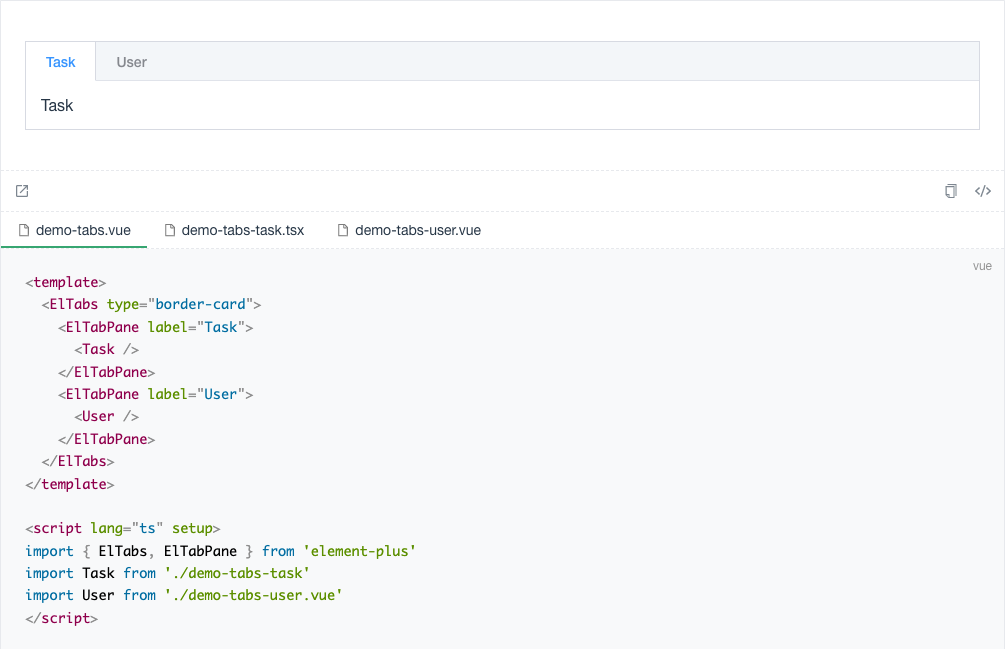Screen dimensions: 1005x649
Task: Click the file icon beside demo-tabs-task.tsx
Action: pyautogui.click(x=170, y=230)
